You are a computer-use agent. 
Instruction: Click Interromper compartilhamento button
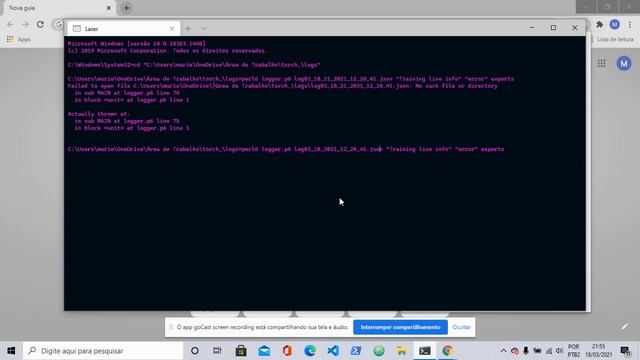click(400, 327)
